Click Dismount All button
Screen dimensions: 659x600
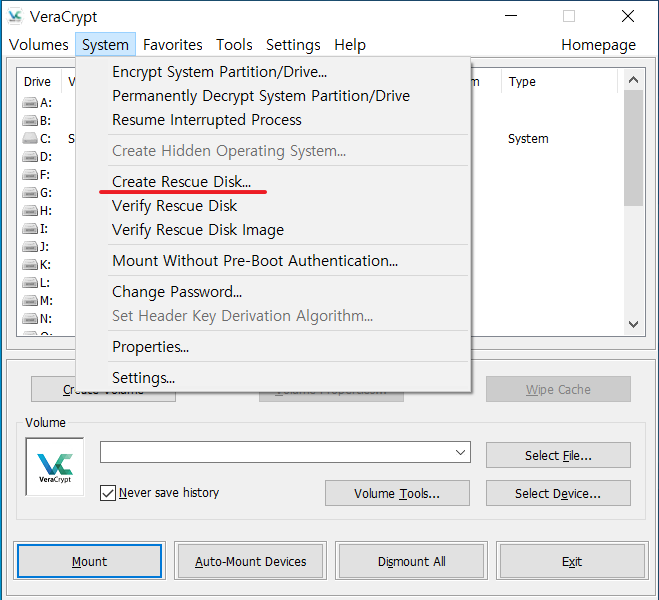click(x=411, y=561)
